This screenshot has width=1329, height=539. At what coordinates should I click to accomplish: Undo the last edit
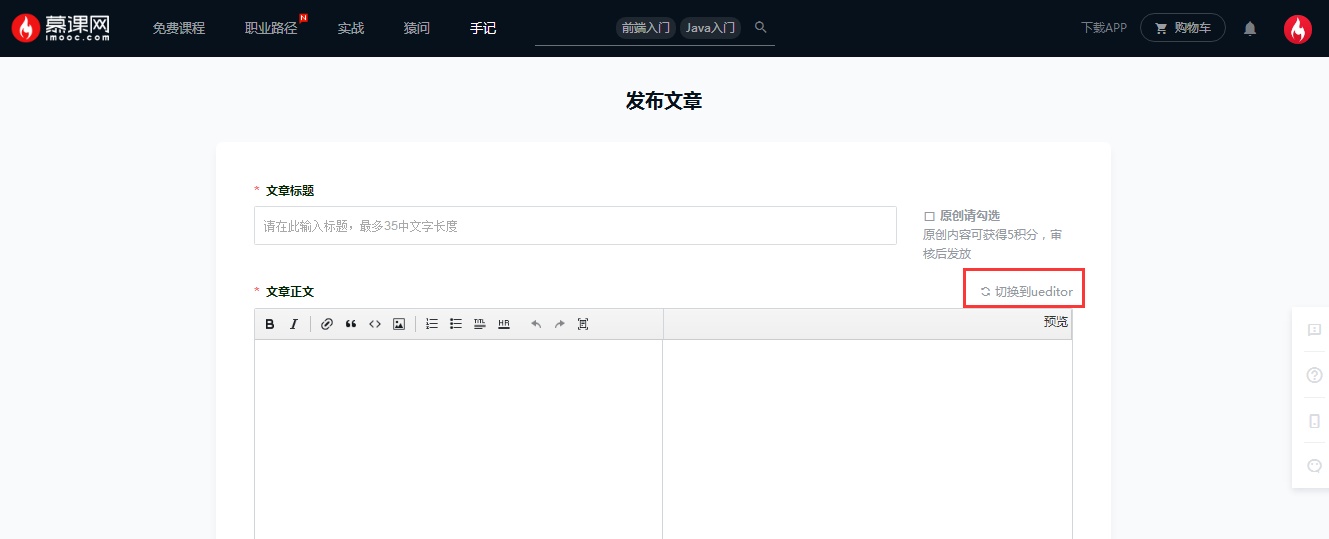click(536, 324)
